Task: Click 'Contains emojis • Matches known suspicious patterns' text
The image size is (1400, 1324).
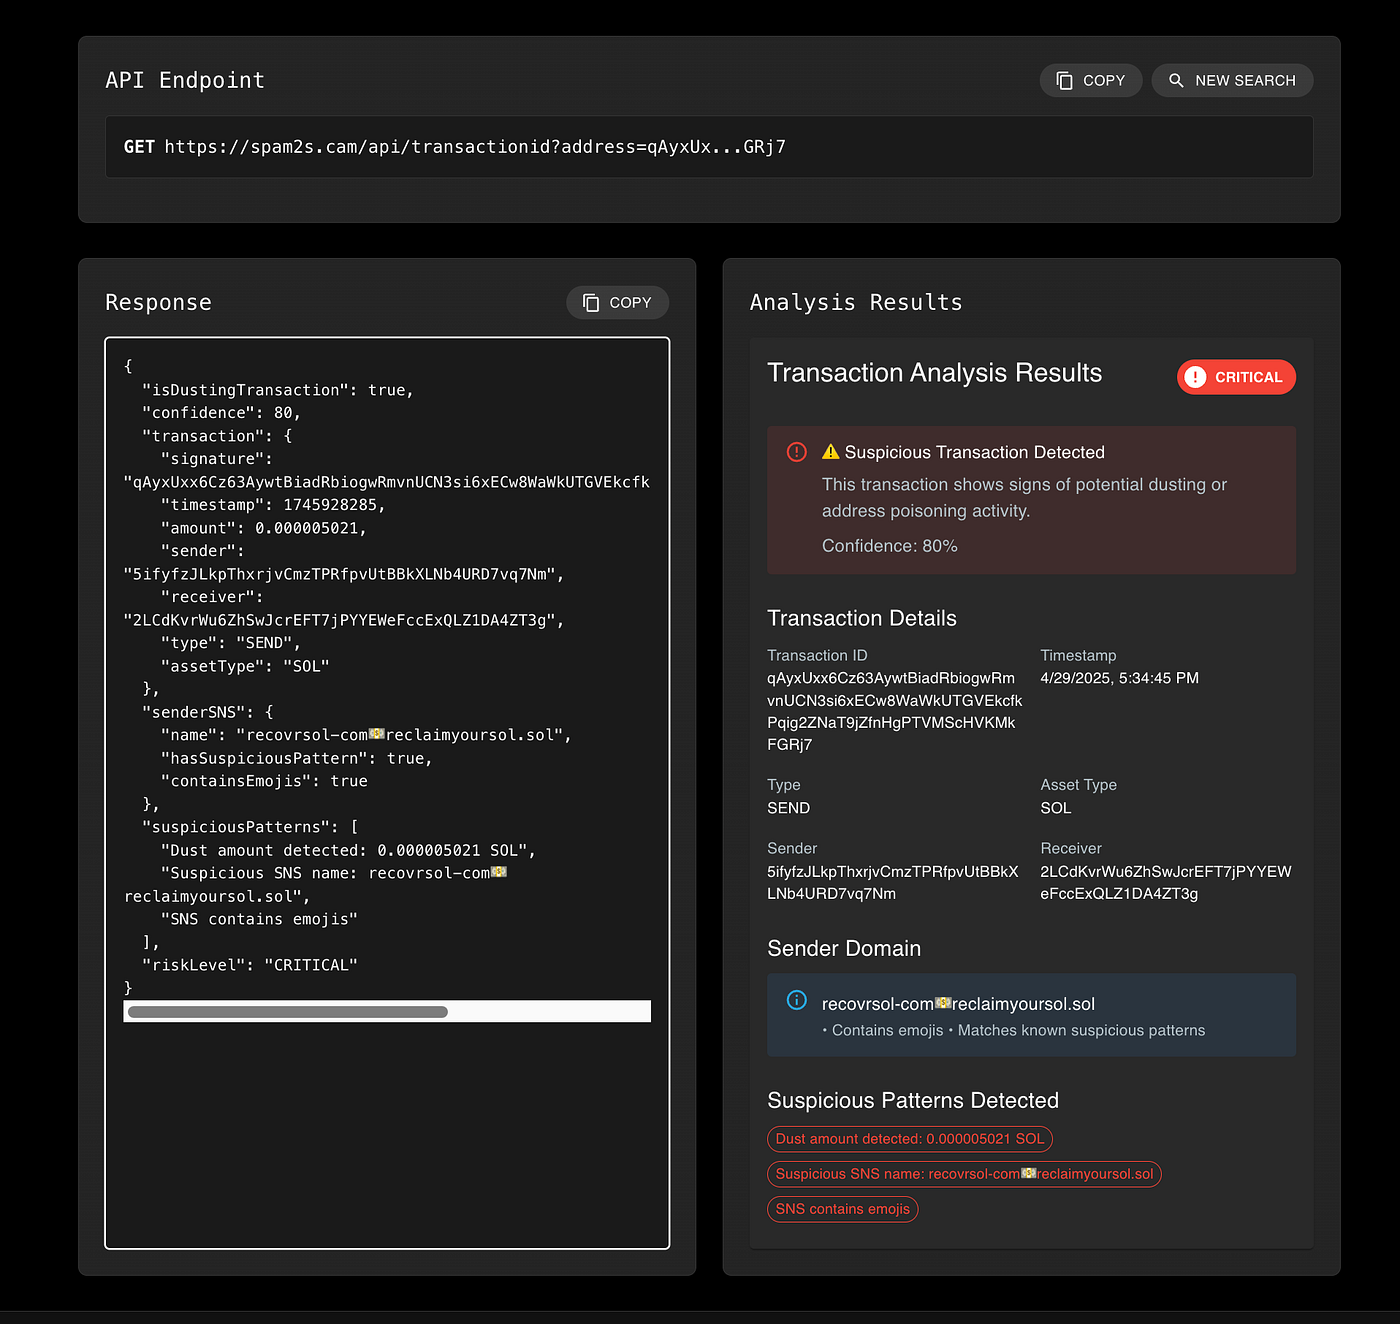Action: point(1014,1030)
